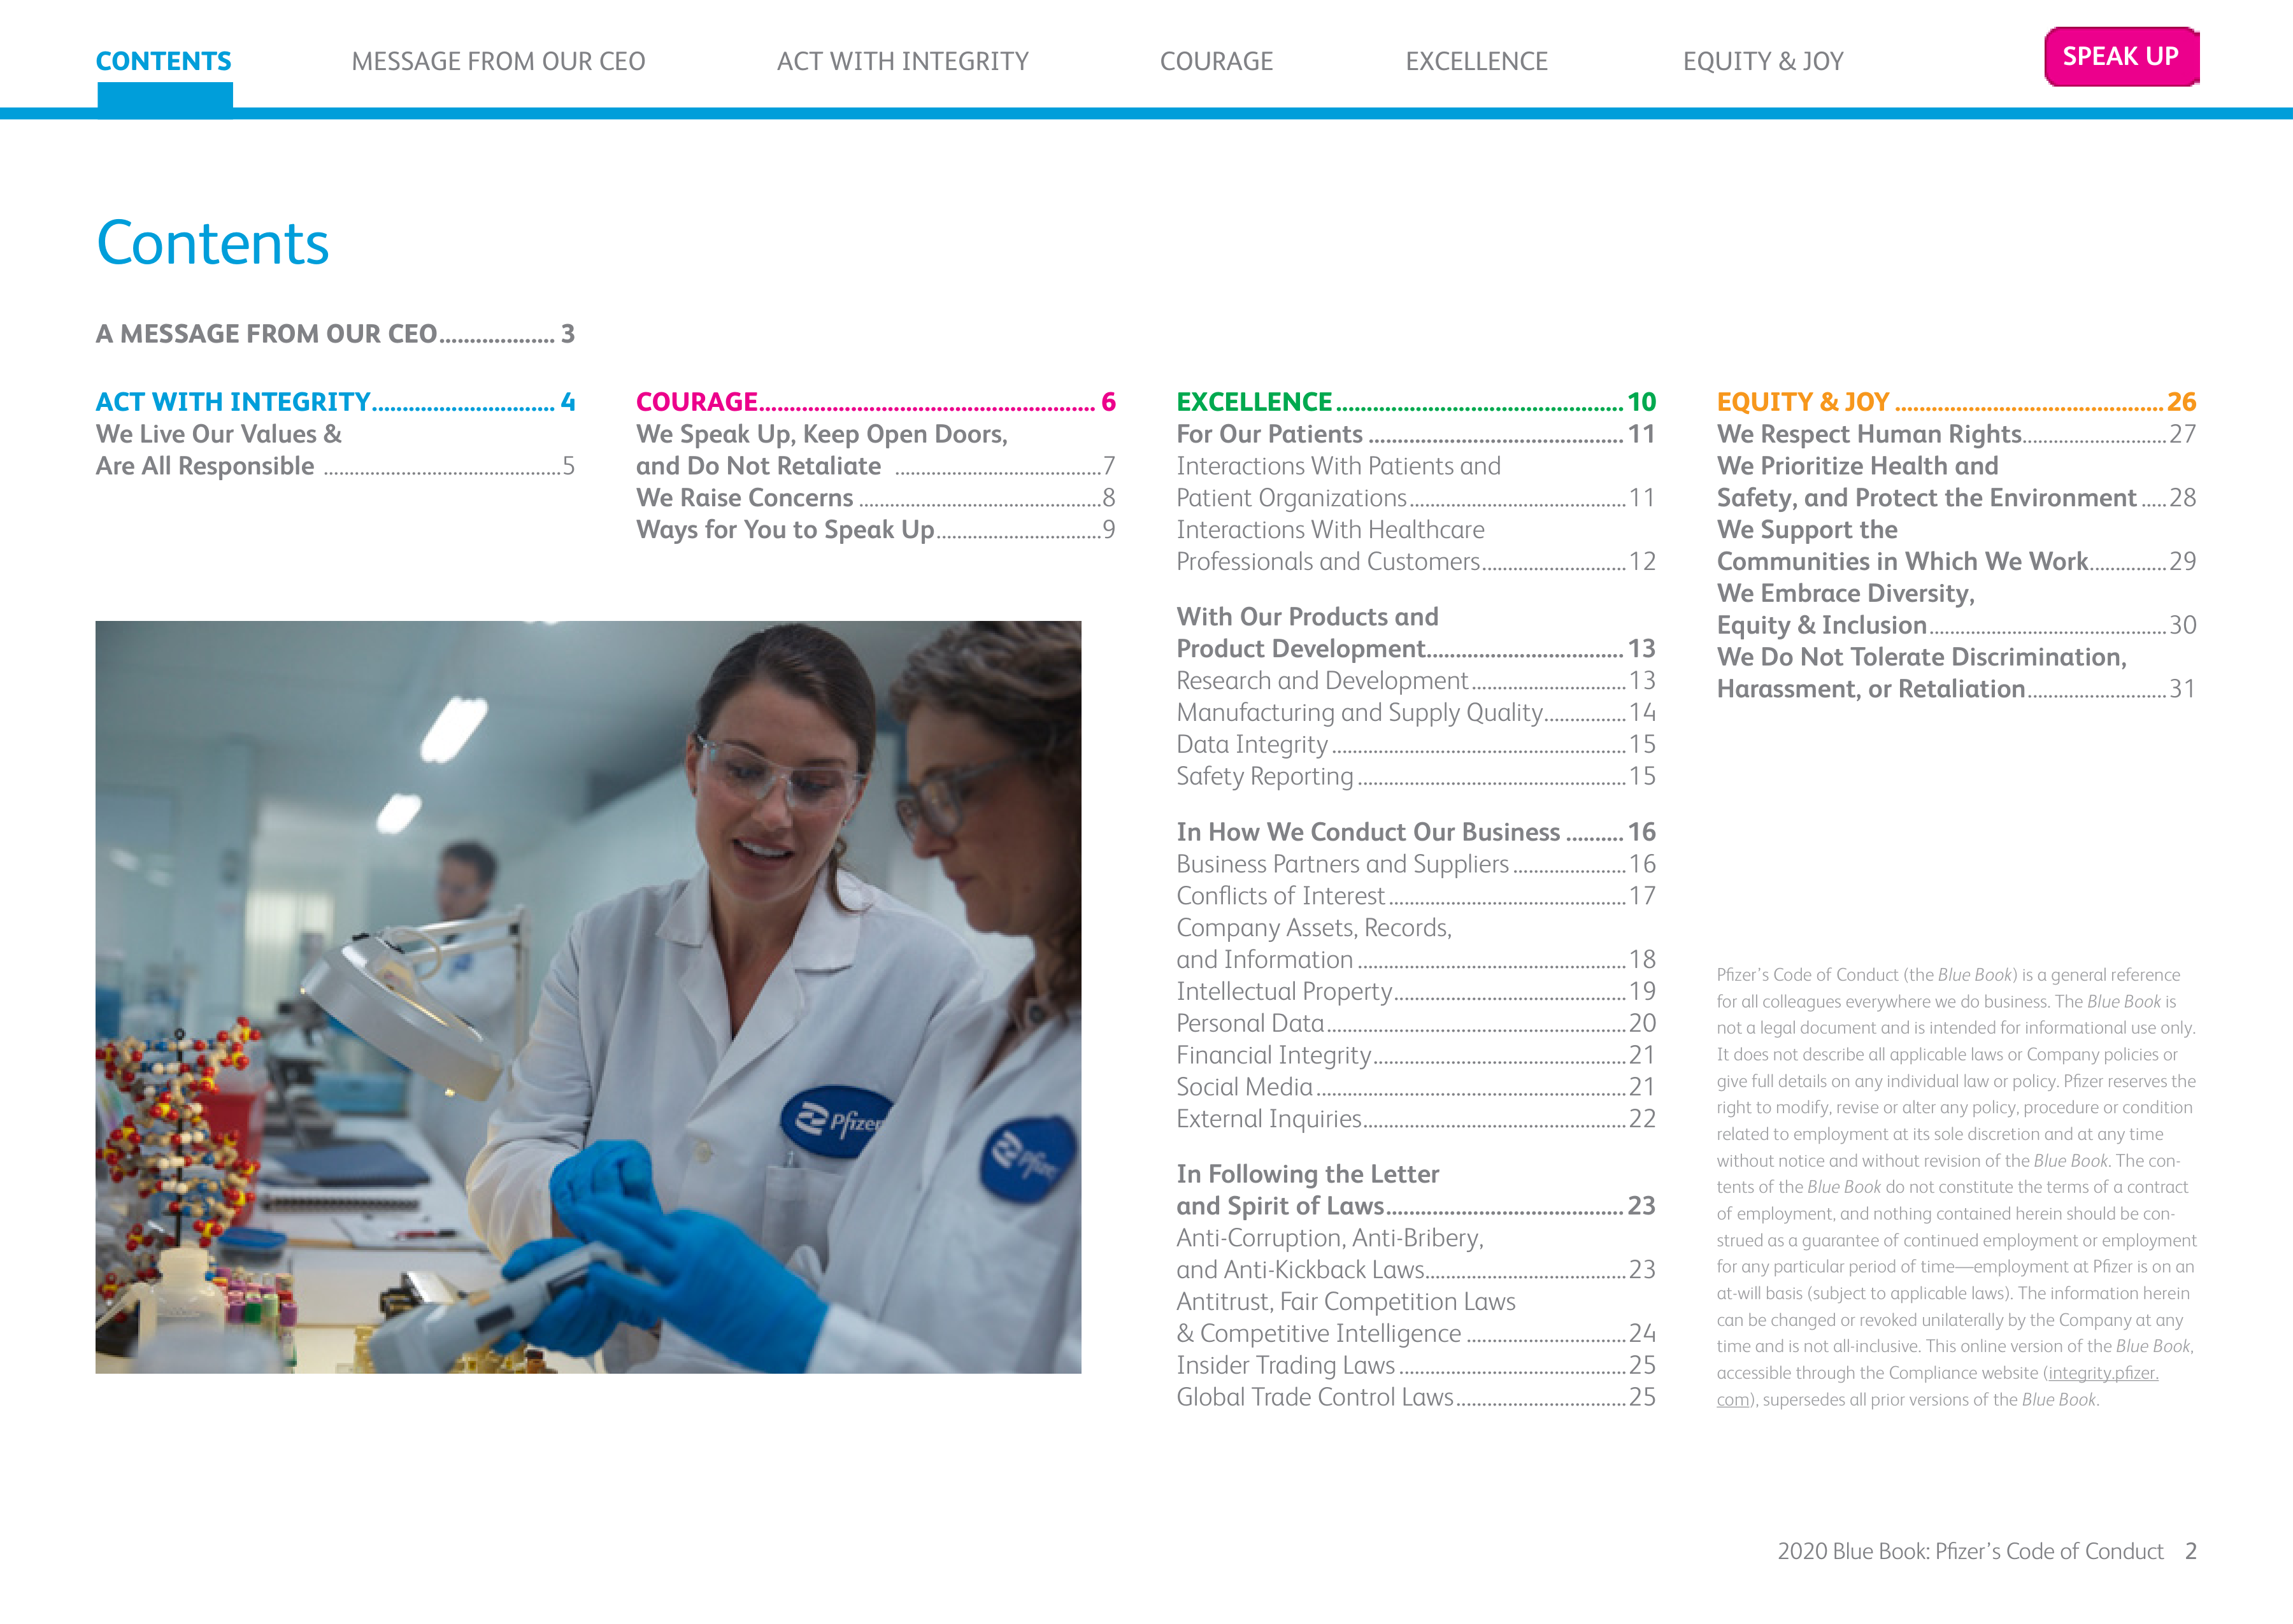Switch to ACT WITH INTEGRITY tab

click(x=903, y=61)
